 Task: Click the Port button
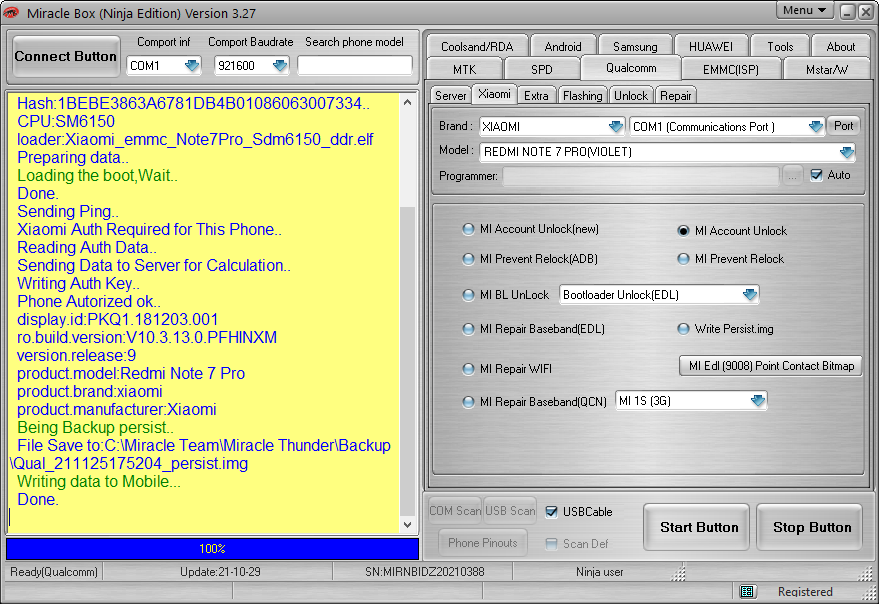pos(843,126)
